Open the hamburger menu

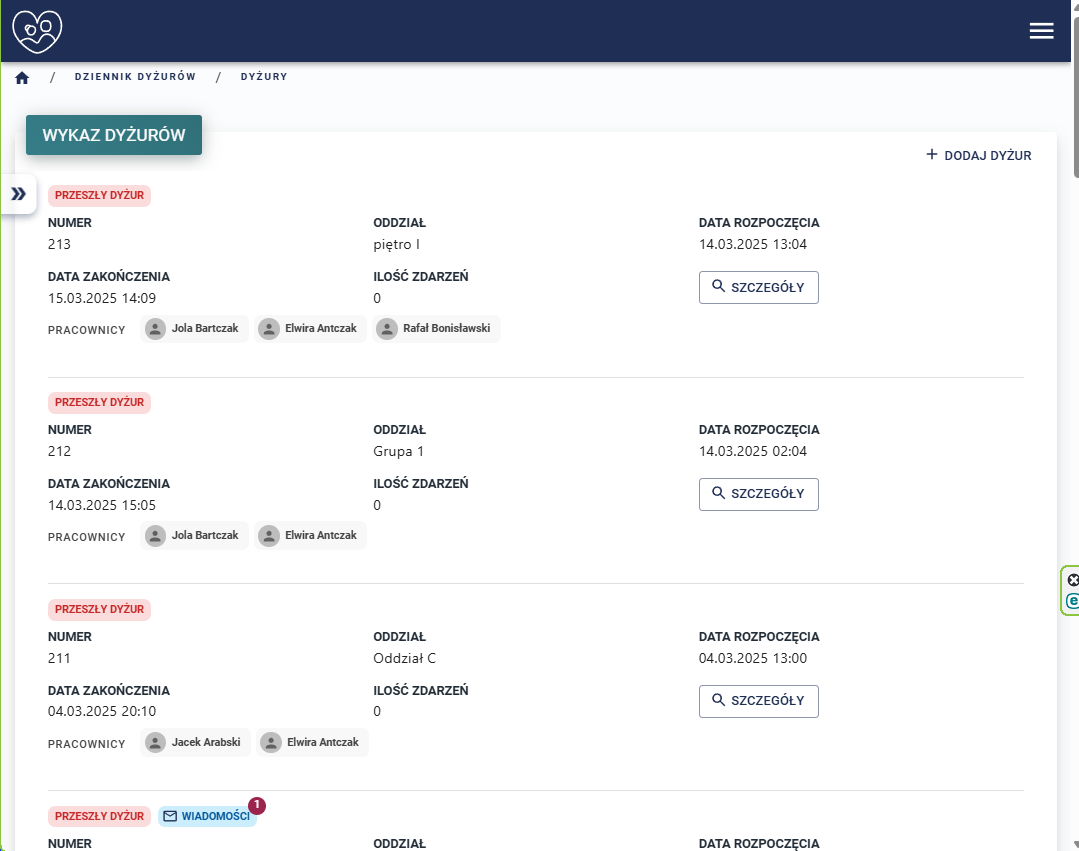pos(1041,31)
